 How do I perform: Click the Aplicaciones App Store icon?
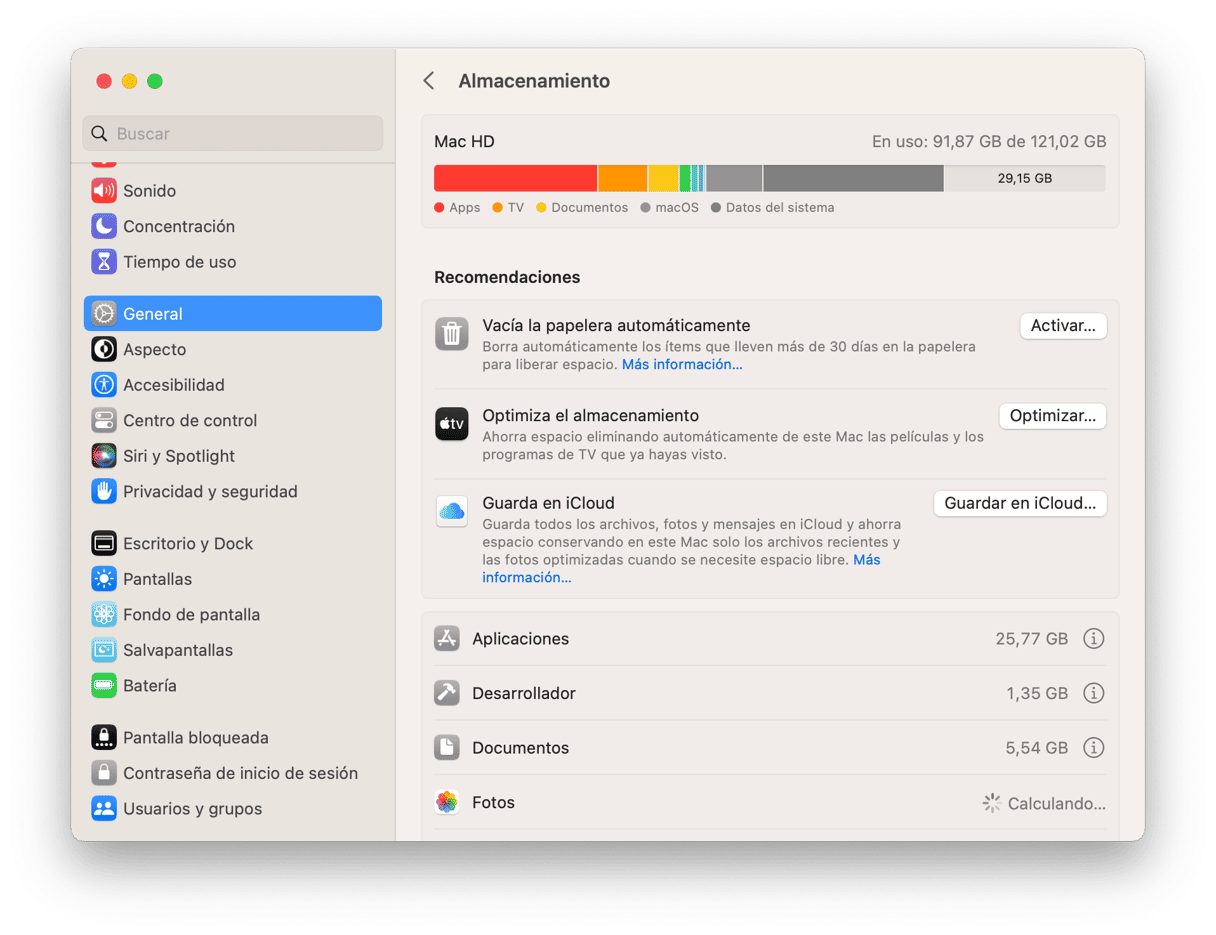pyautogui.click(x=447, y=638)
